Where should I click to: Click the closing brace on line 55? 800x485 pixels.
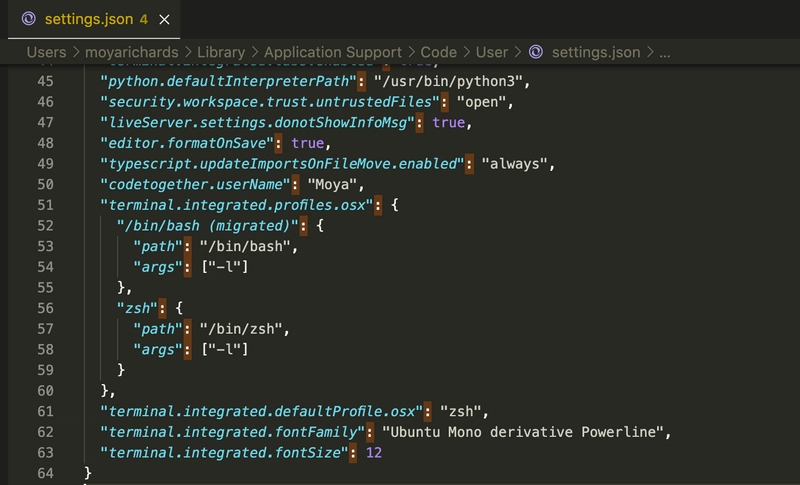(121, 288)
